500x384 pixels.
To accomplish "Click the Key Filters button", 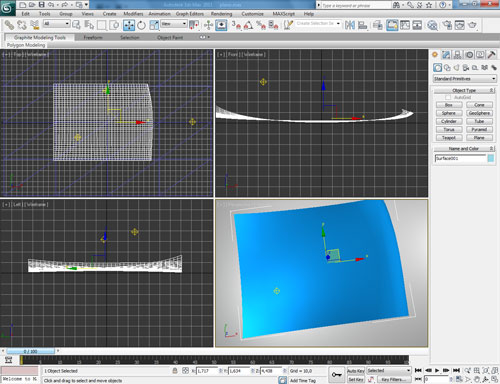I will (x=394, y=380).
